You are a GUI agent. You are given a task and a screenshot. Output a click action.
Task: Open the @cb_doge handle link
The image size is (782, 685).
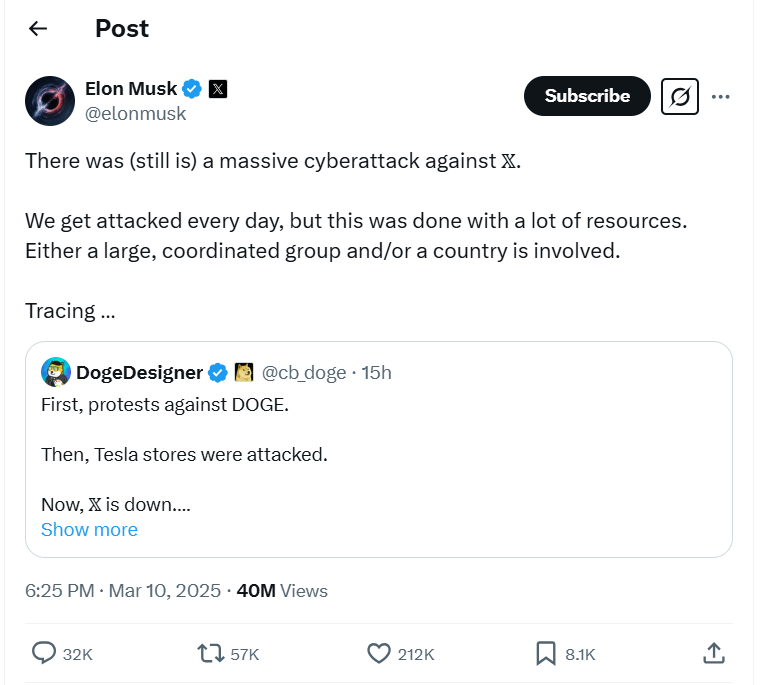[x=304, y=373]
